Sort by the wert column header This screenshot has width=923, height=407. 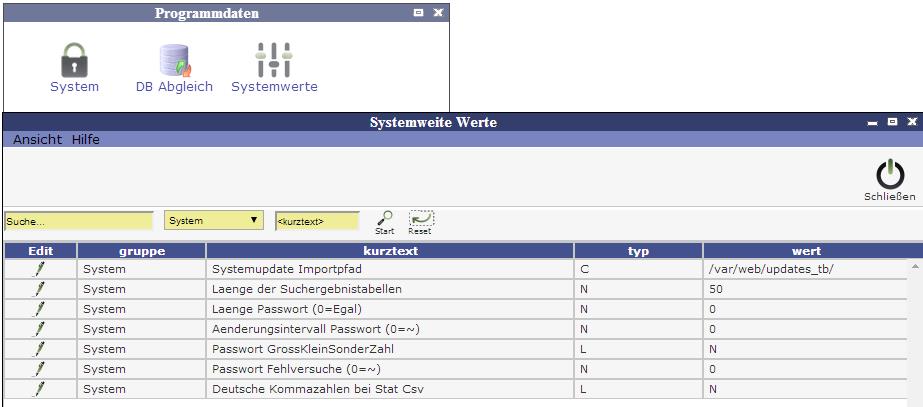806,251
